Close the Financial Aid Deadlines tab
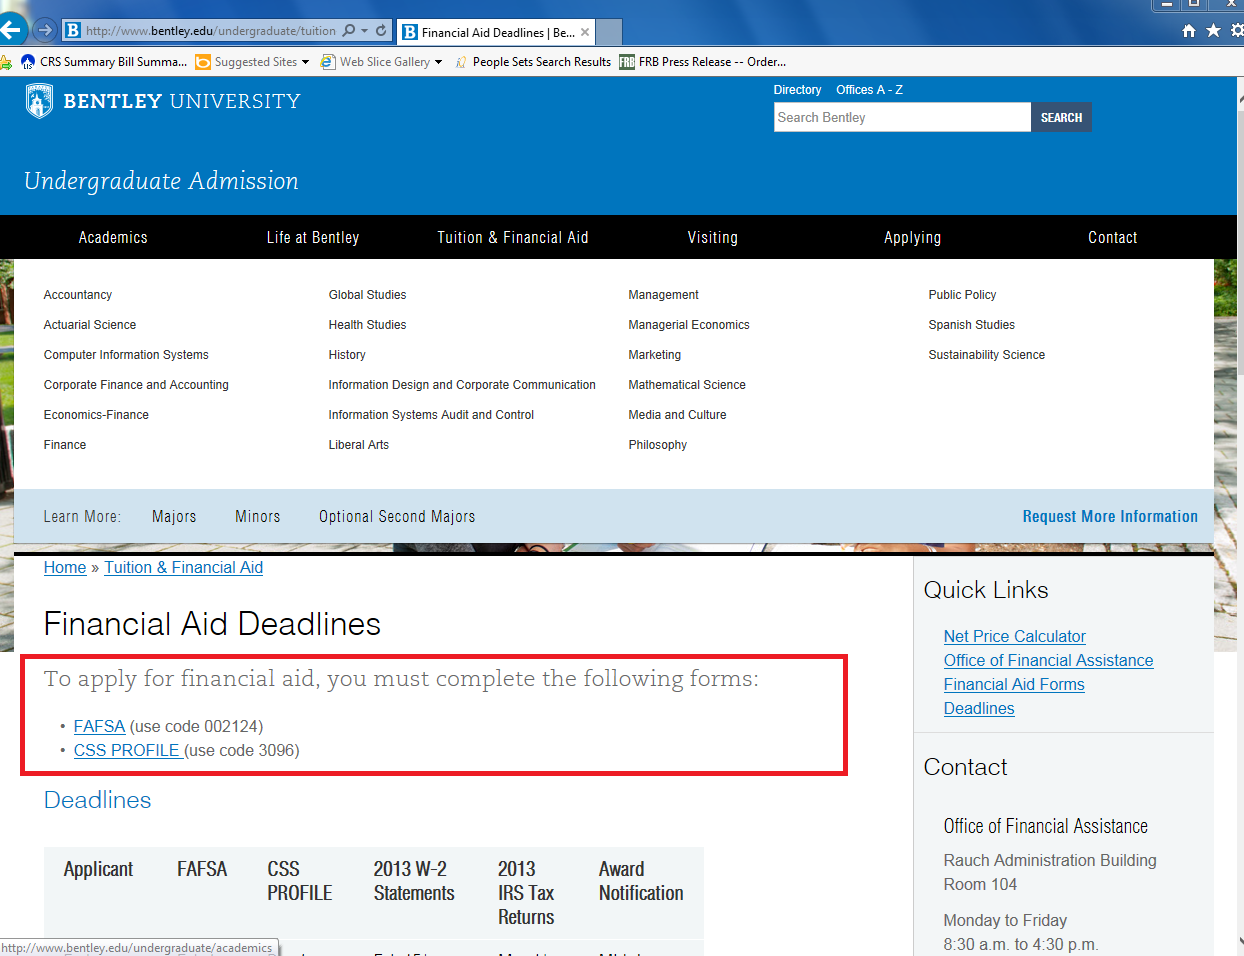1244x956 pixels. pos(585,32)
